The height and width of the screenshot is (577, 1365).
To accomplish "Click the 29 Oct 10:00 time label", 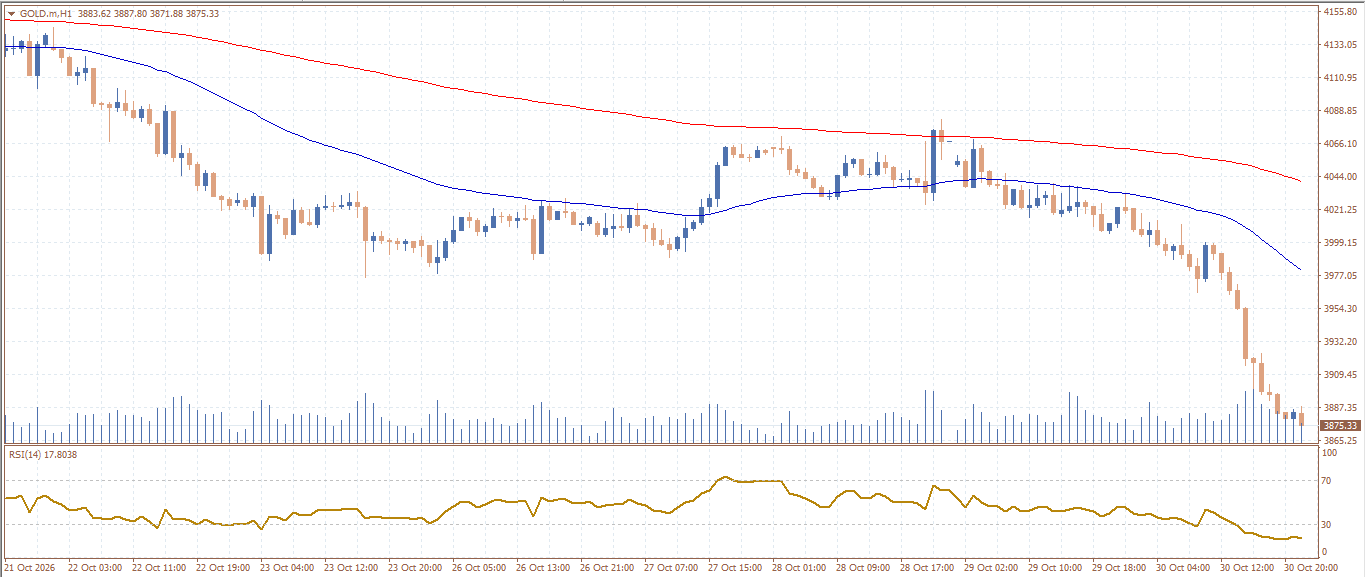I will (1055, 568).
